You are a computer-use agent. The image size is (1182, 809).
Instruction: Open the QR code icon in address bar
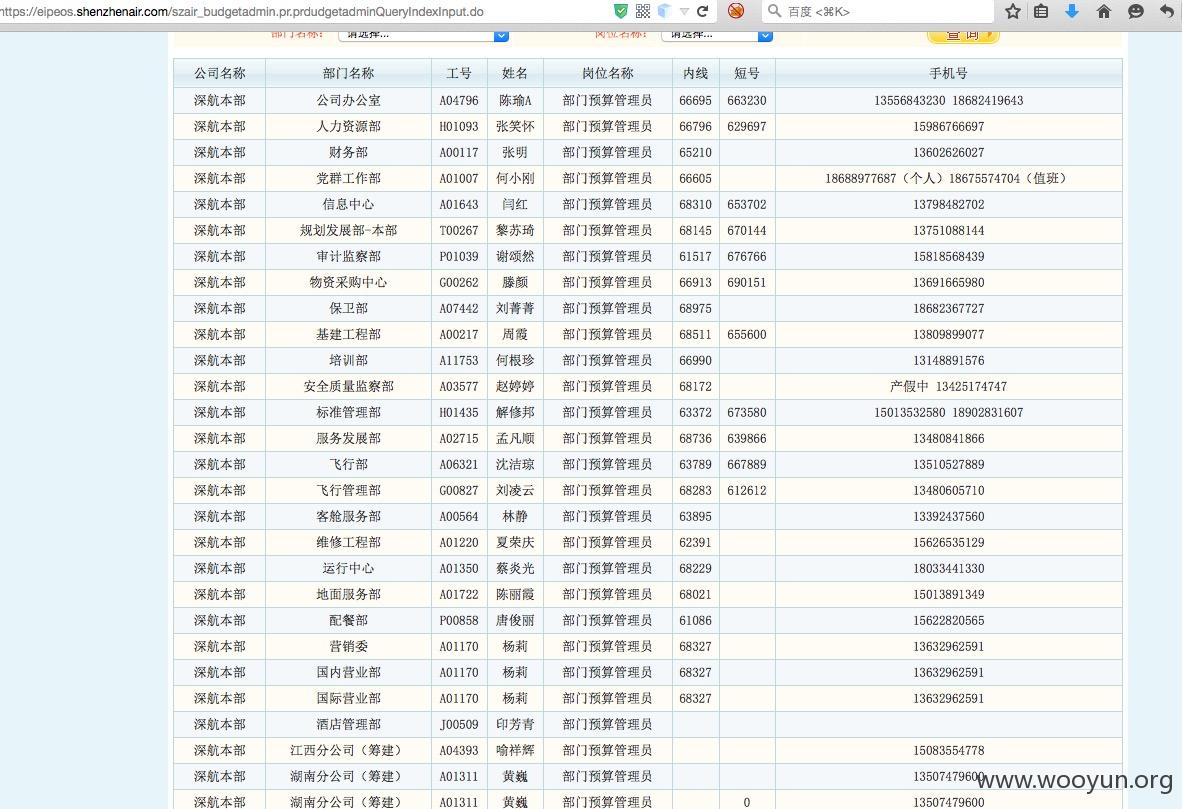(x=642, y=11)
